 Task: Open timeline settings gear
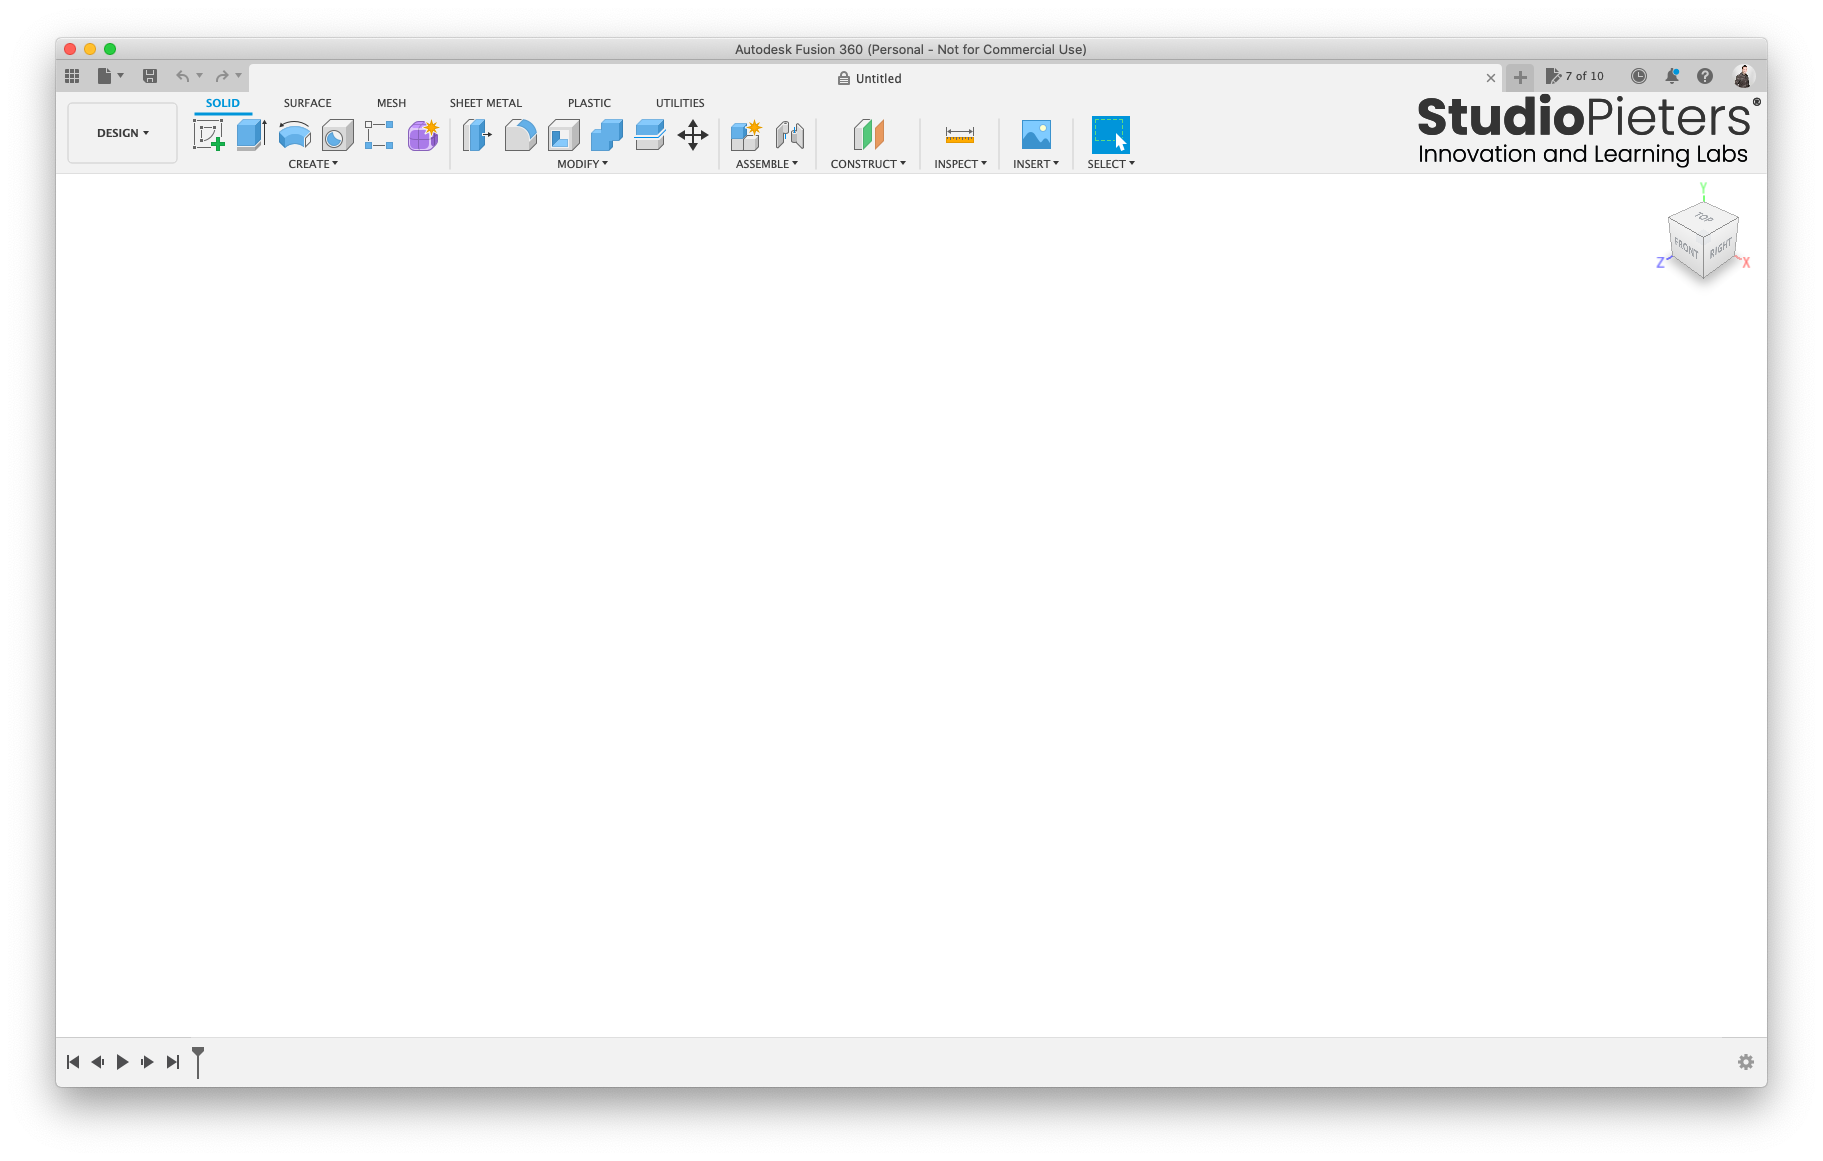(1746, 1062)
